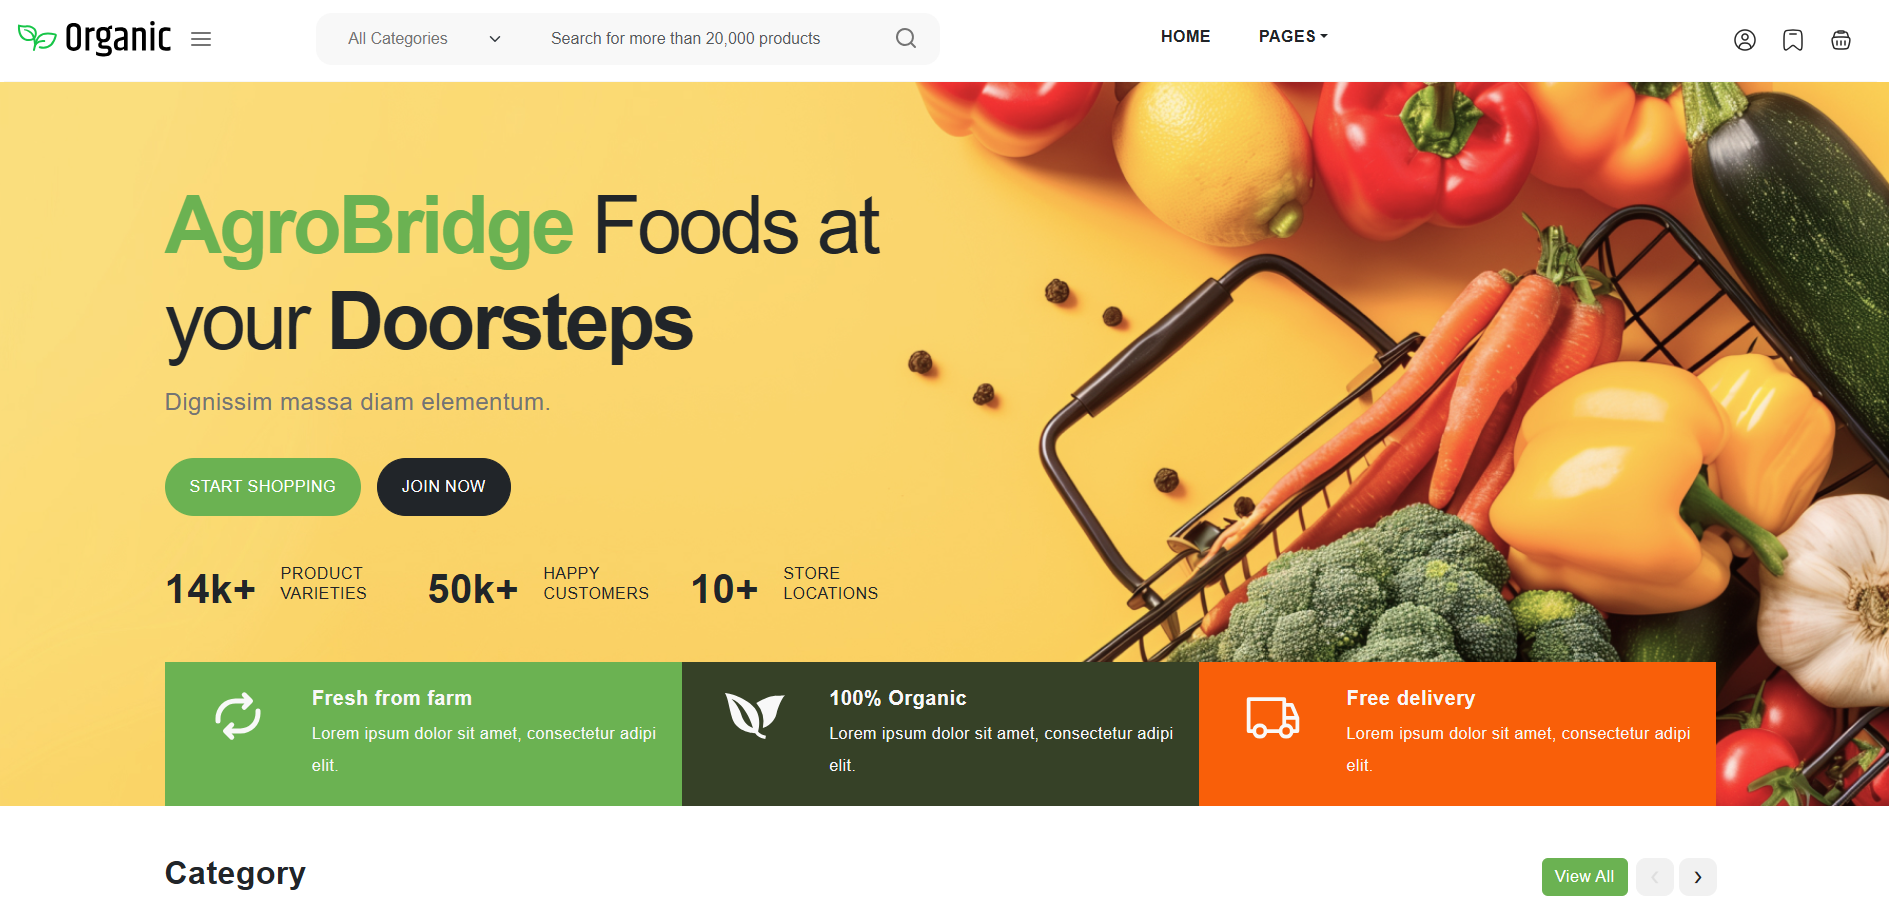Viewport: 1889px width, 911px height.
Task: Click the JOIN NOW button
Action: pyautogui.click(x=444, y=487)
